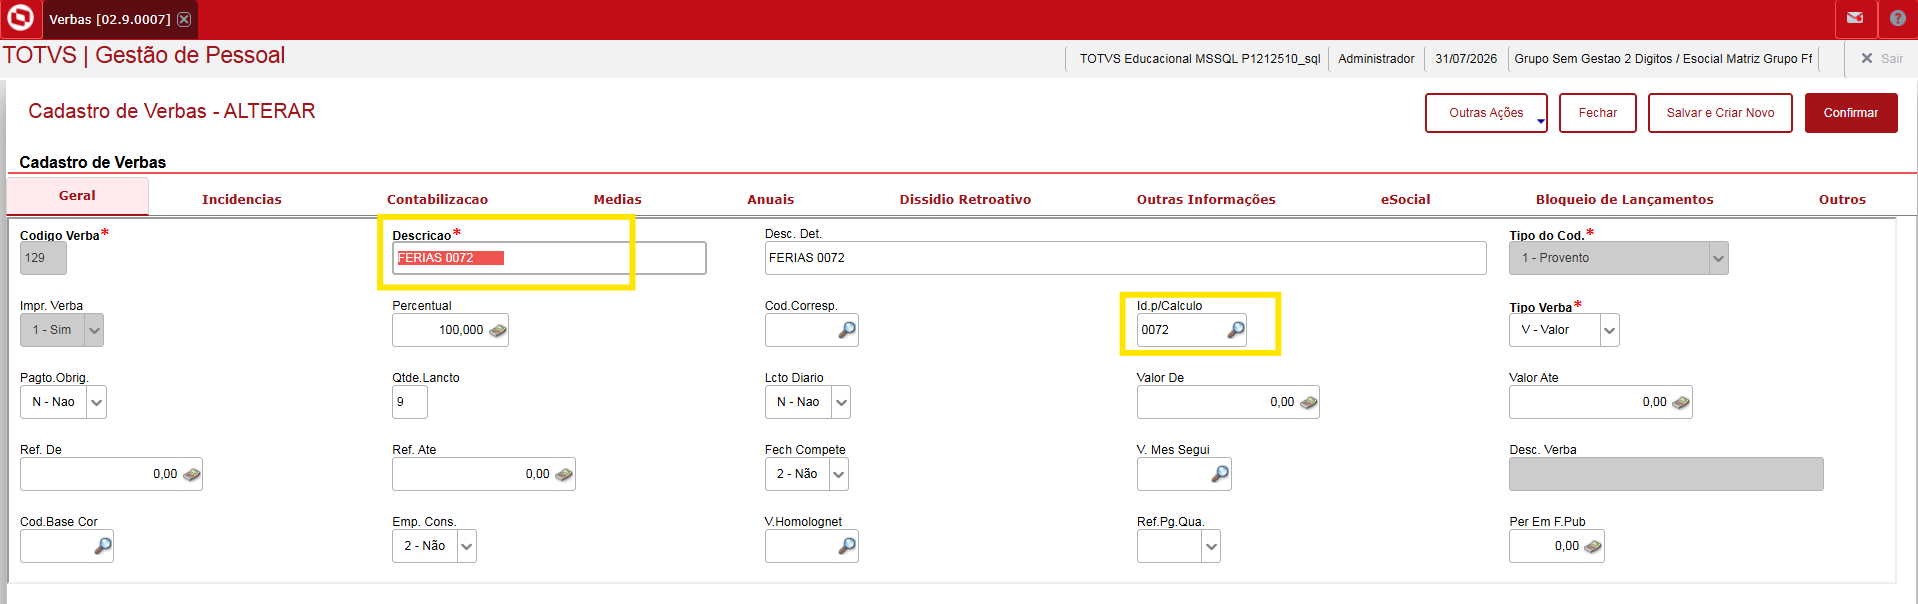
Task: Select the Geral tab
Action: tap(77, 196)
